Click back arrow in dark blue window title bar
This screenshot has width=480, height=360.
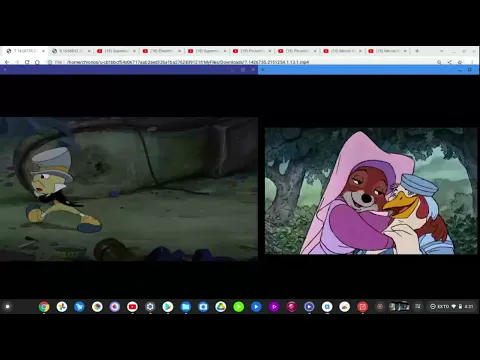click(x=4, y=70)
